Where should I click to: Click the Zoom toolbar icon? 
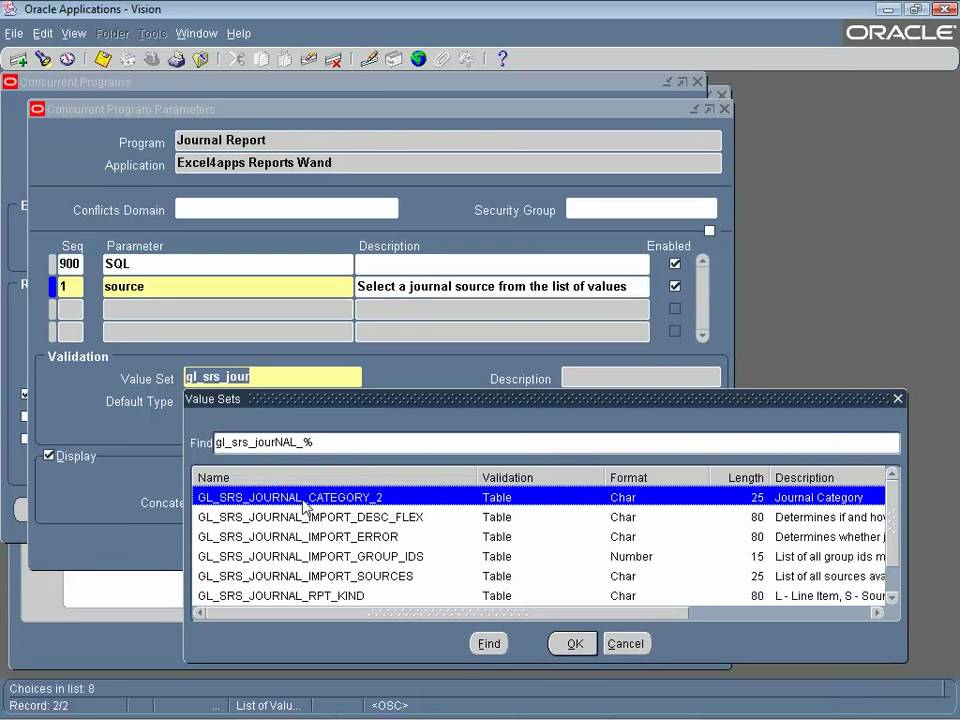pos(394,59)
